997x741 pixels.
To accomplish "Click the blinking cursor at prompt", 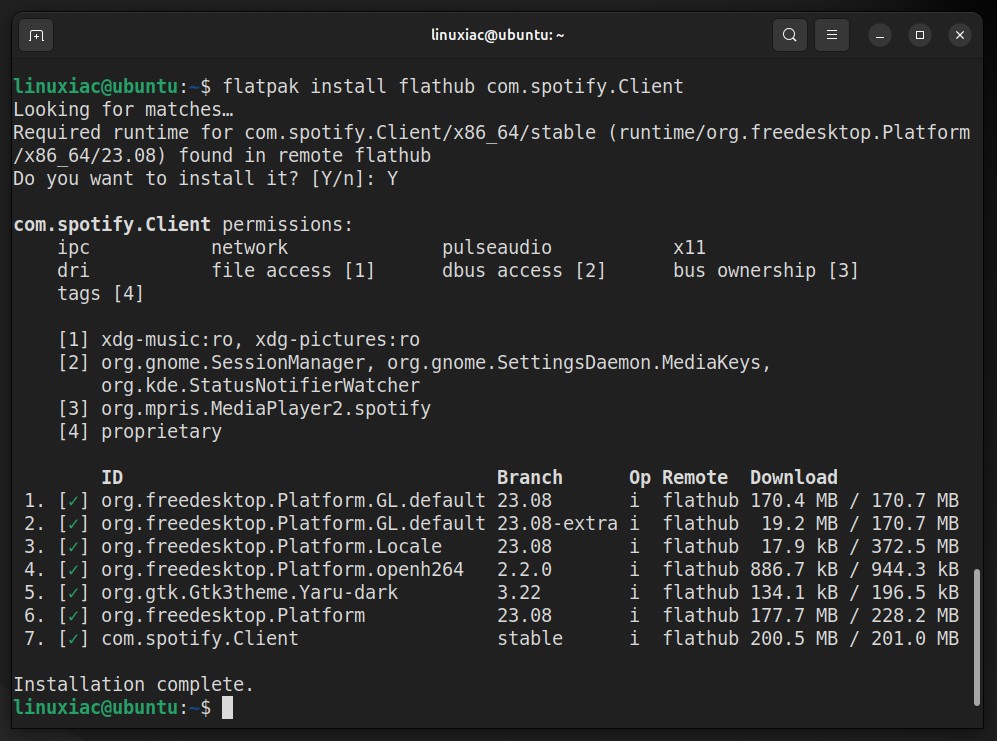I will point(228,707).
